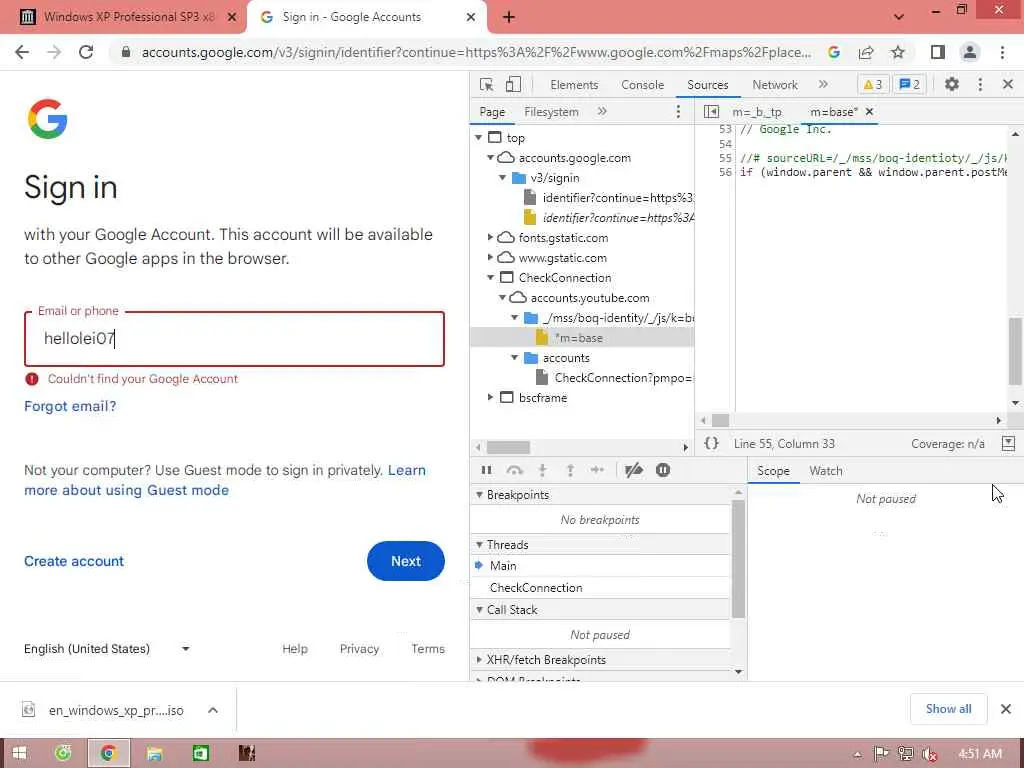
Task: Click Google icon in address bar
Action: [x=834, y=52]
